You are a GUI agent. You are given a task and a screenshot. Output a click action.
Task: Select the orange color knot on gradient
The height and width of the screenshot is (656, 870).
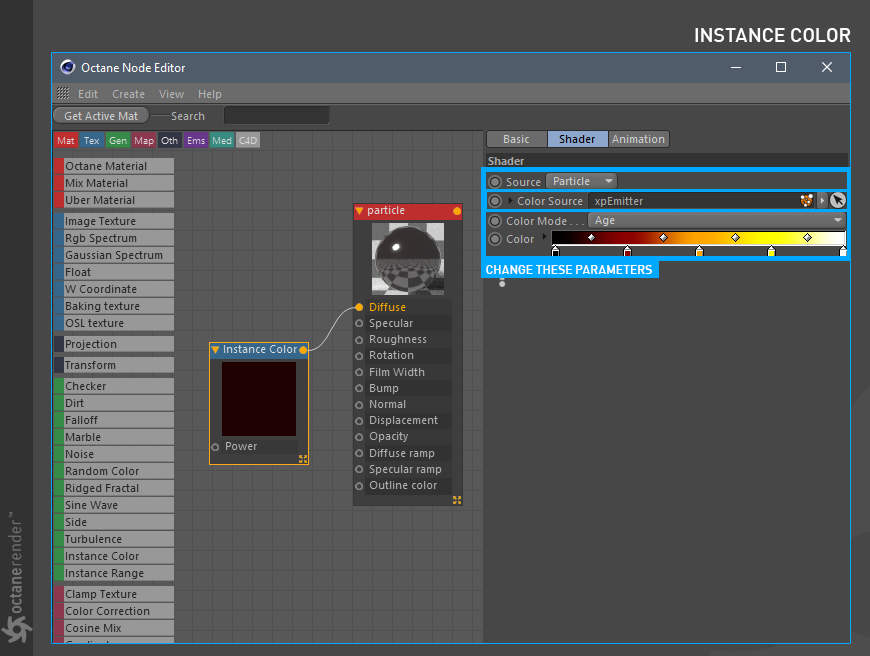699,252
